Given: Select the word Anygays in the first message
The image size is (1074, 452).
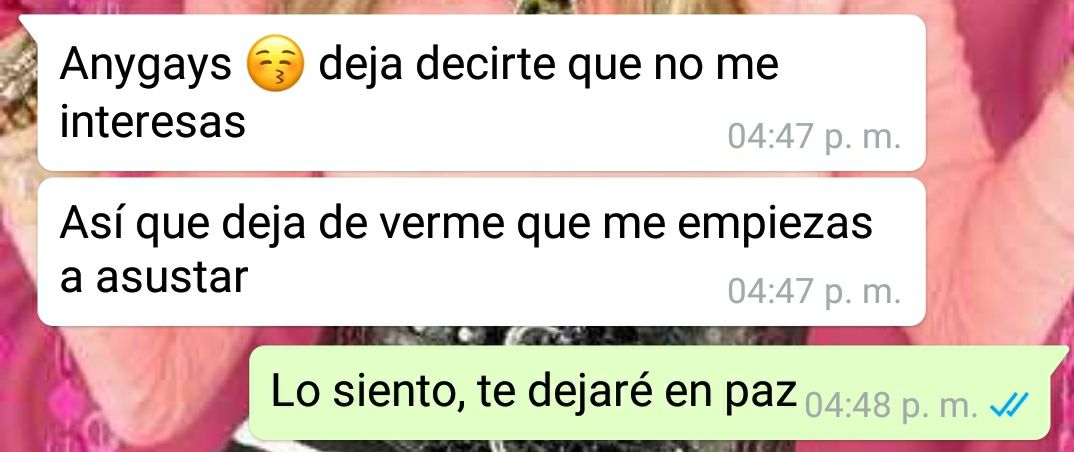Looking at the screenshot, I should tap(146, 66).
